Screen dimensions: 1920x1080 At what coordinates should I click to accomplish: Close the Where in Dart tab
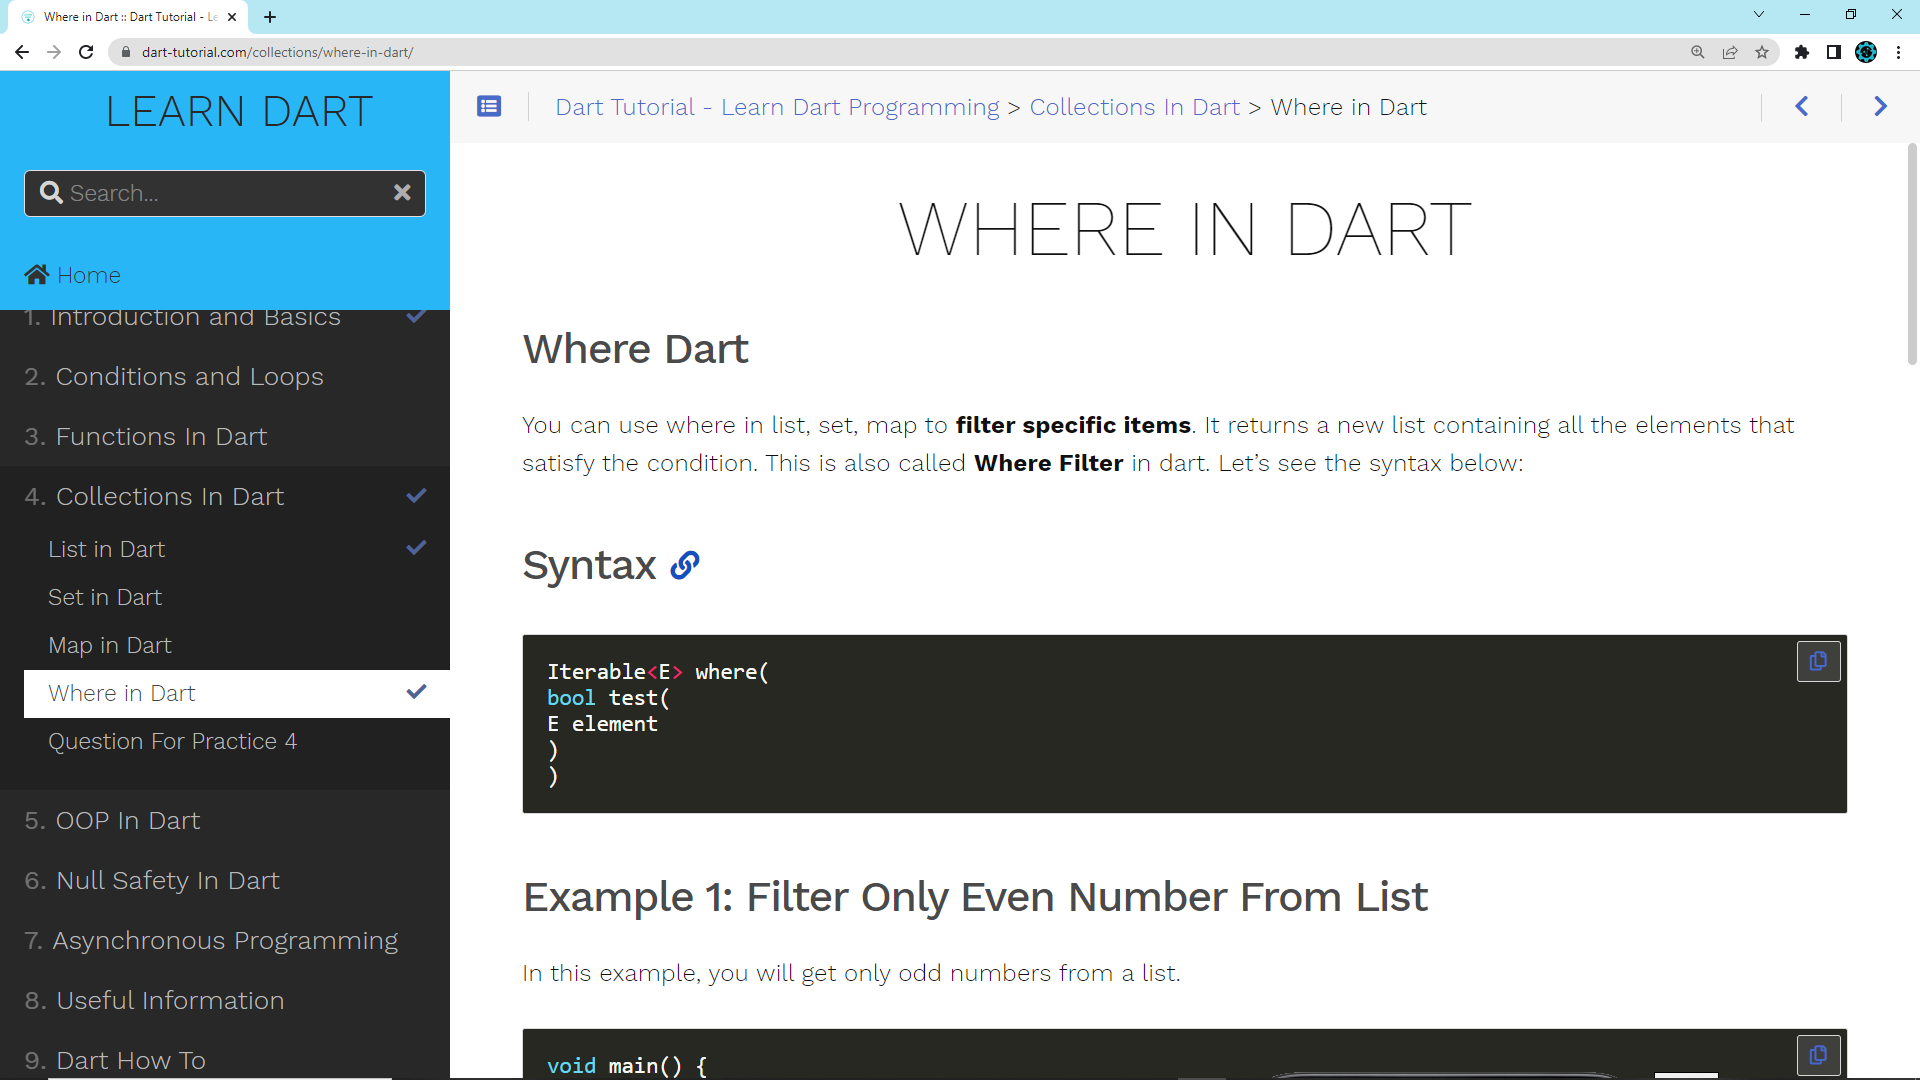[x=232, y=17]
